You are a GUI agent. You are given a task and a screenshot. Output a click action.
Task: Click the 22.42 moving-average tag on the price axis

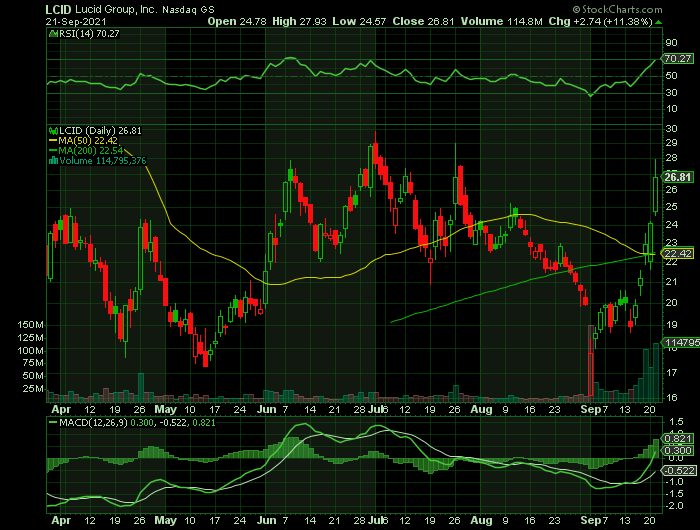tap(678, 254)
